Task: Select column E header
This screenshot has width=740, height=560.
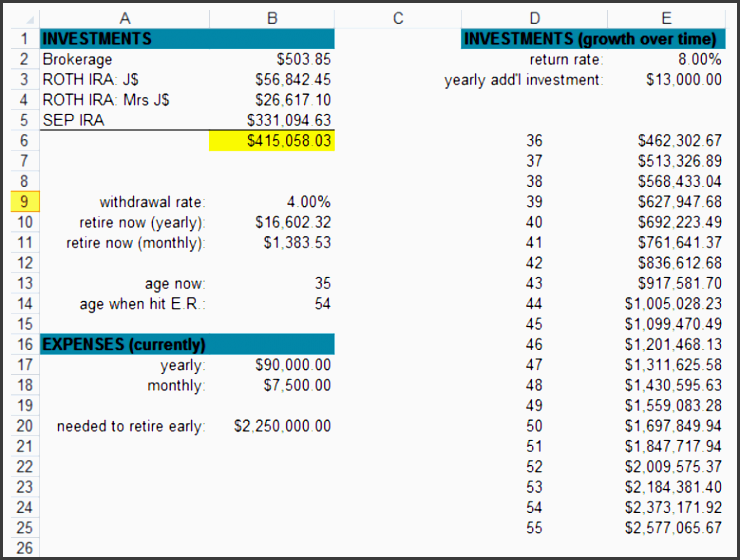Action: click(x=666, y=17)
